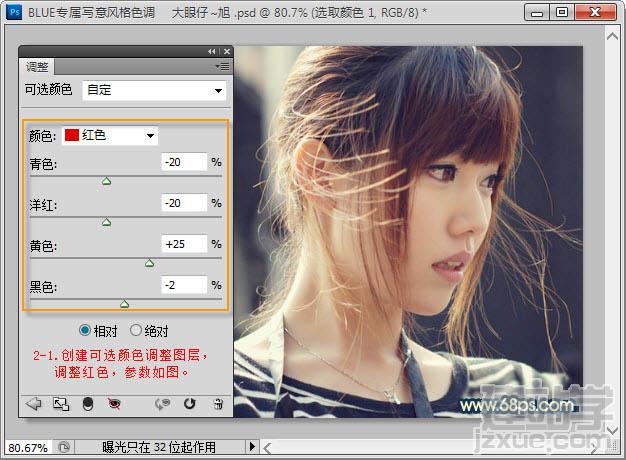Close the document window
This screenshot has height=460, width=626.
coord(595,12)
